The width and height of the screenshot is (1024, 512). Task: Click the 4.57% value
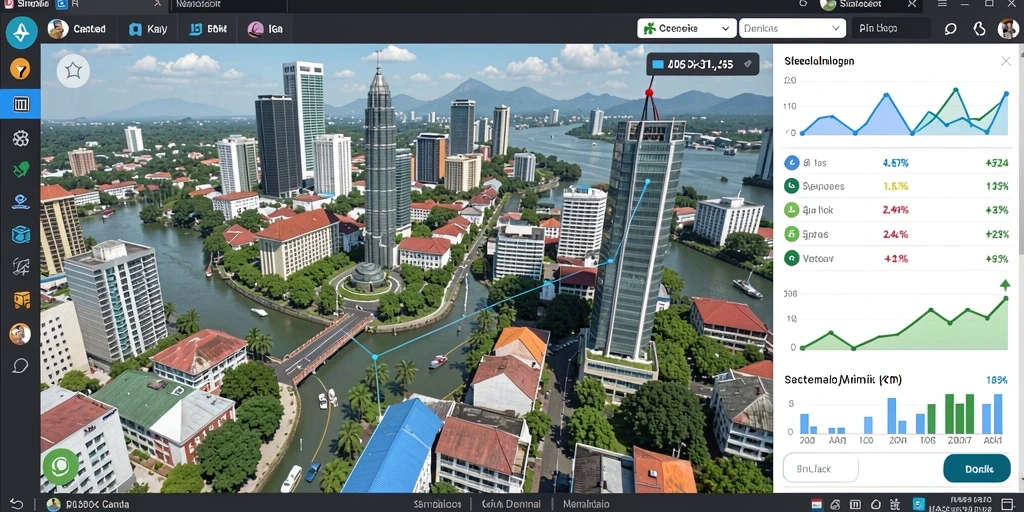[896, 163]
